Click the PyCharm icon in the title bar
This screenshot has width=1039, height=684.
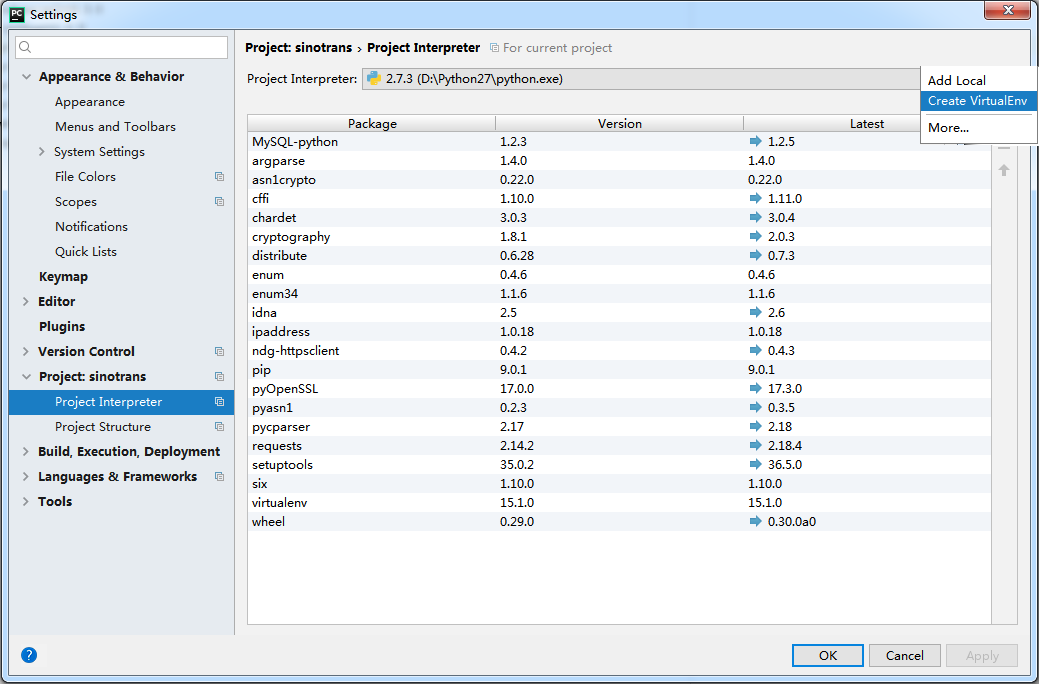(x=17, y=14)
